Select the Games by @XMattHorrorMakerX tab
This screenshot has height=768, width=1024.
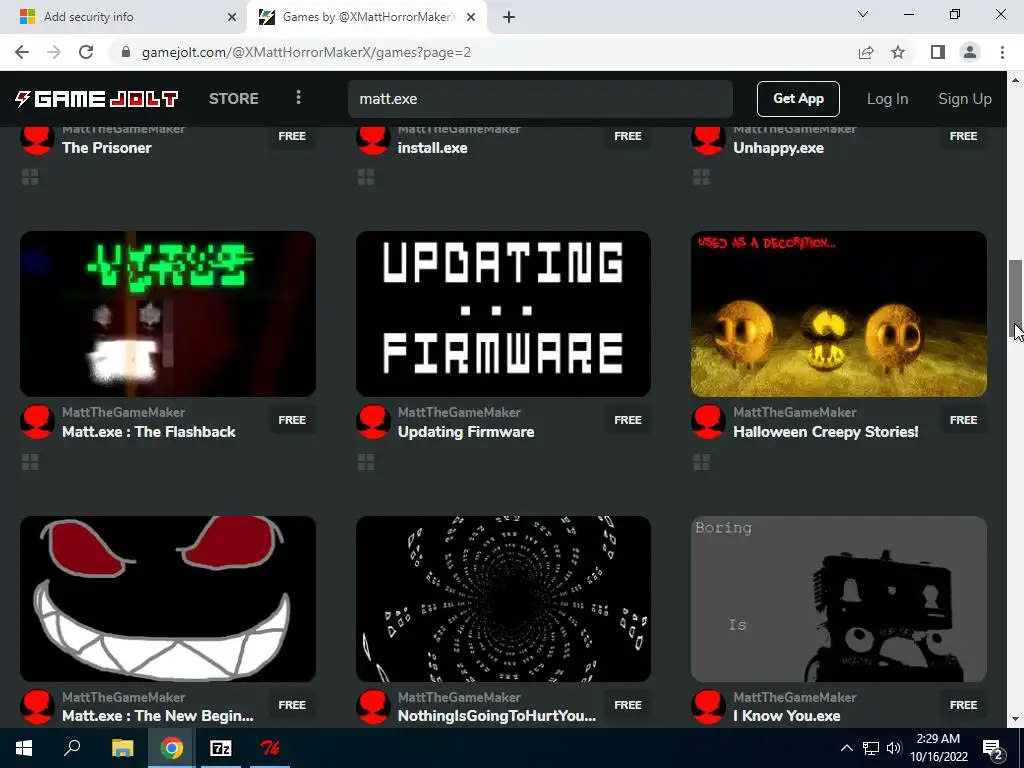click(x=367, y=17)
